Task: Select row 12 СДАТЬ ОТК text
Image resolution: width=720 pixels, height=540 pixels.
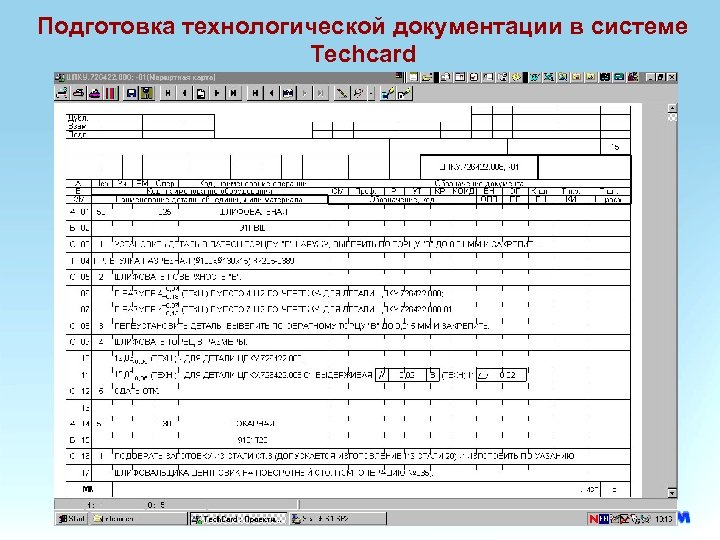Action: [x=136, y=391]
